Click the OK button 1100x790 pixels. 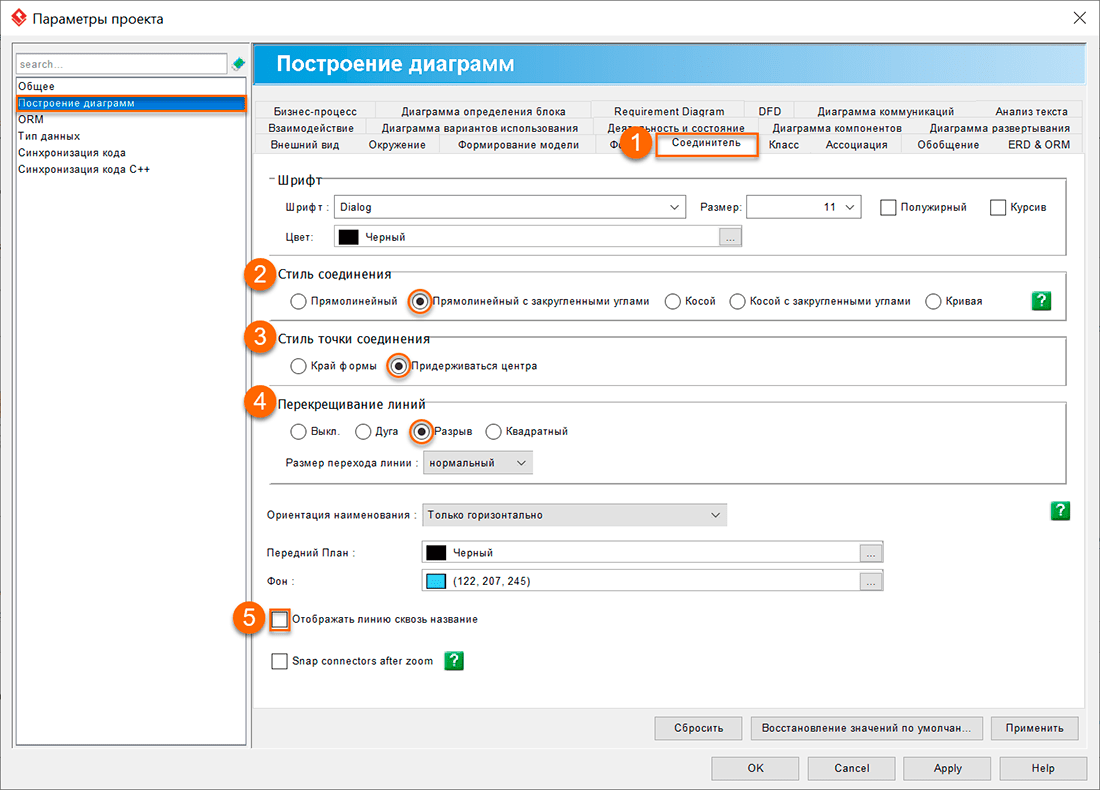click(755, 768)
